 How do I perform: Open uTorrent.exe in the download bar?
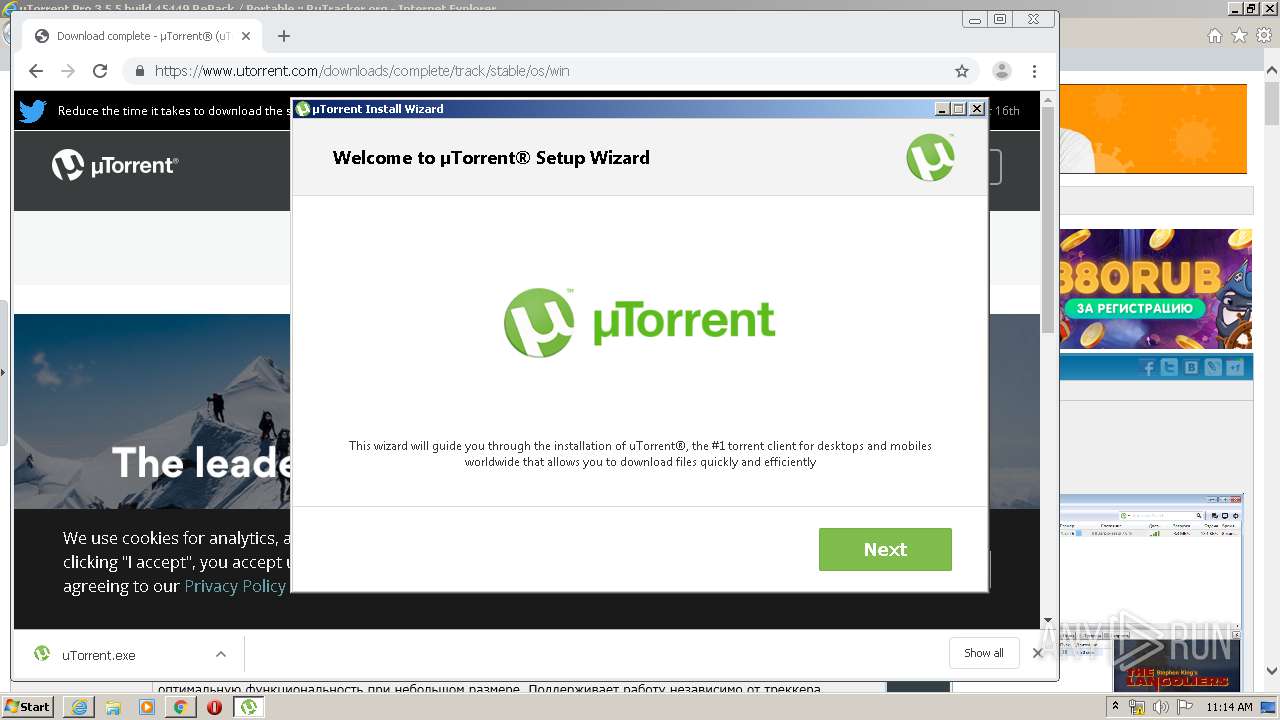99,655
